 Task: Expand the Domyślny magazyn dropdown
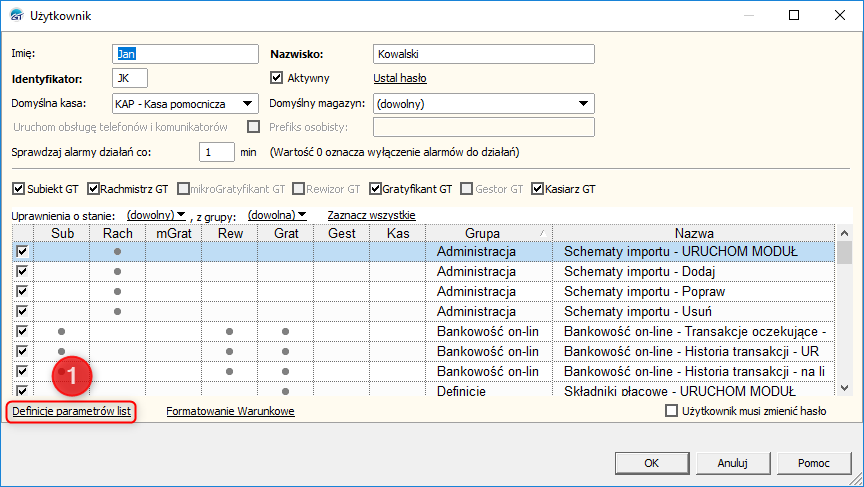tap(583, 103)
